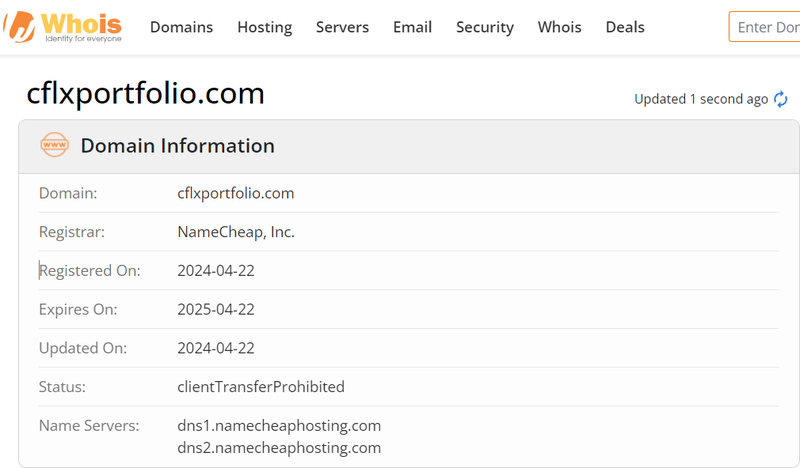Click the Domain Information header title
800x468 pixels.
click(178, 145)
